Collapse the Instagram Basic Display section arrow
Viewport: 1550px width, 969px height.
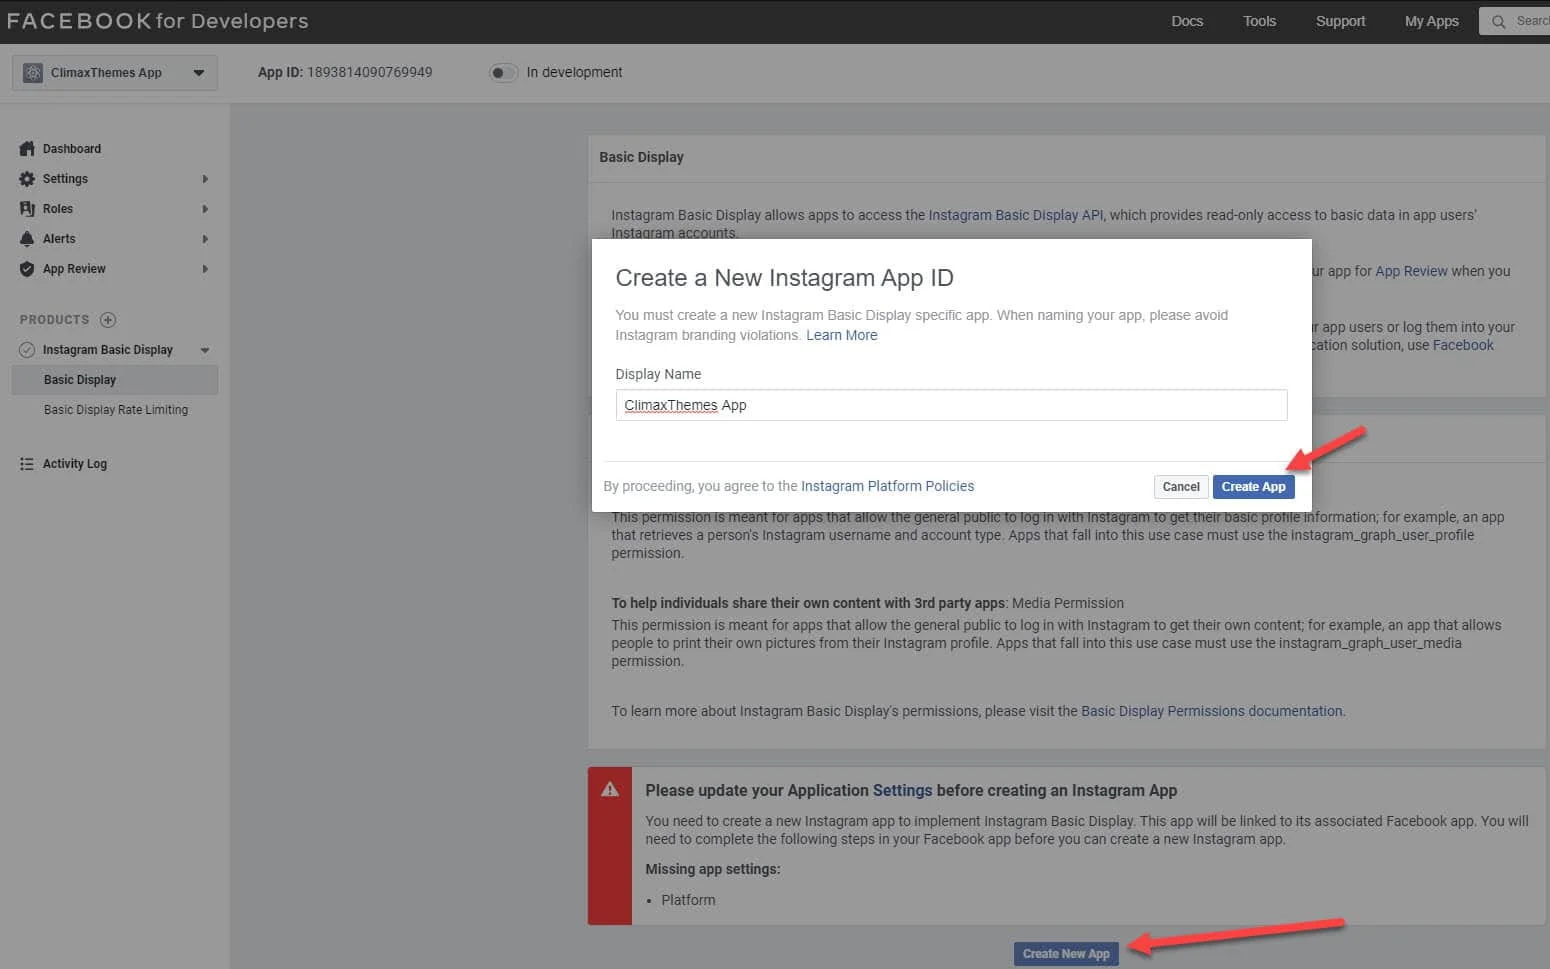point(205,350)
